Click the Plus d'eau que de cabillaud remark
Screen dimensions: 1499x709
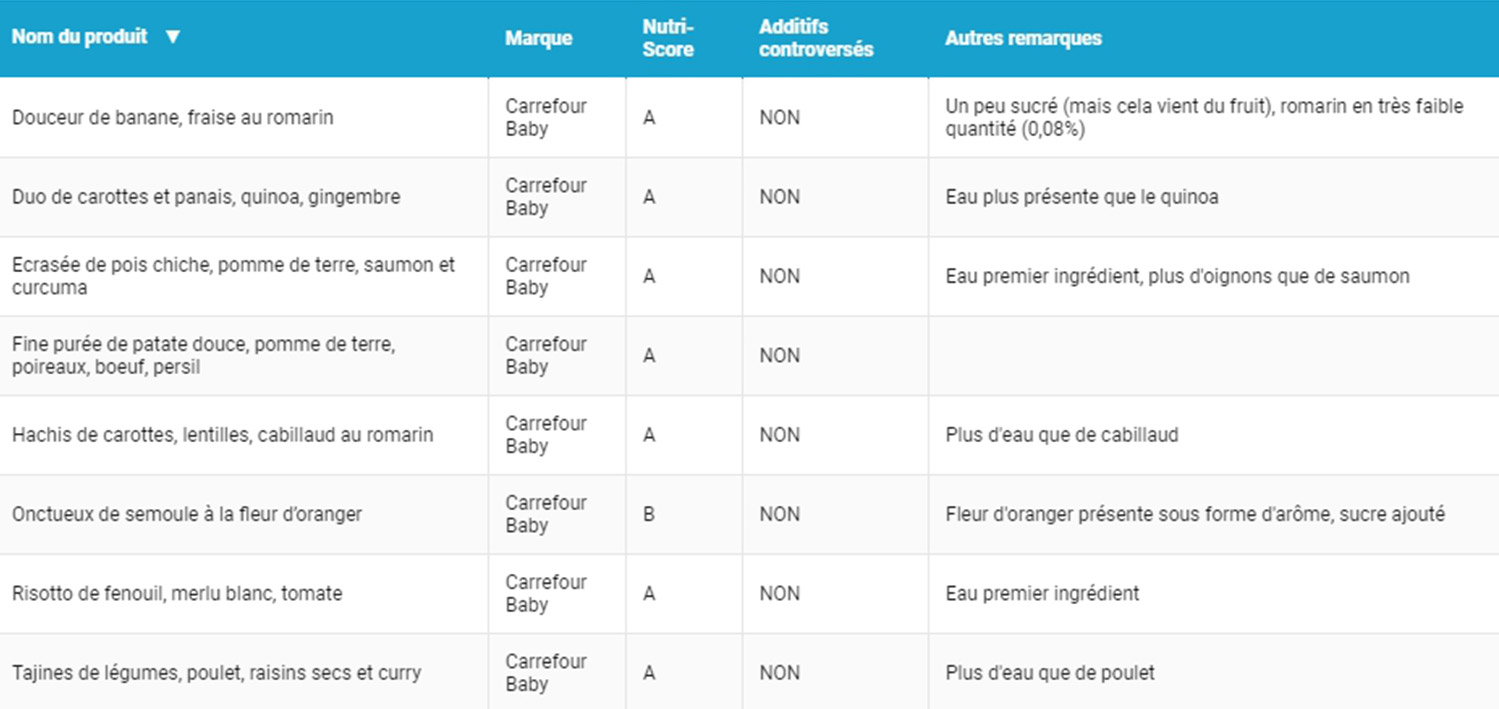[1061, 435]
